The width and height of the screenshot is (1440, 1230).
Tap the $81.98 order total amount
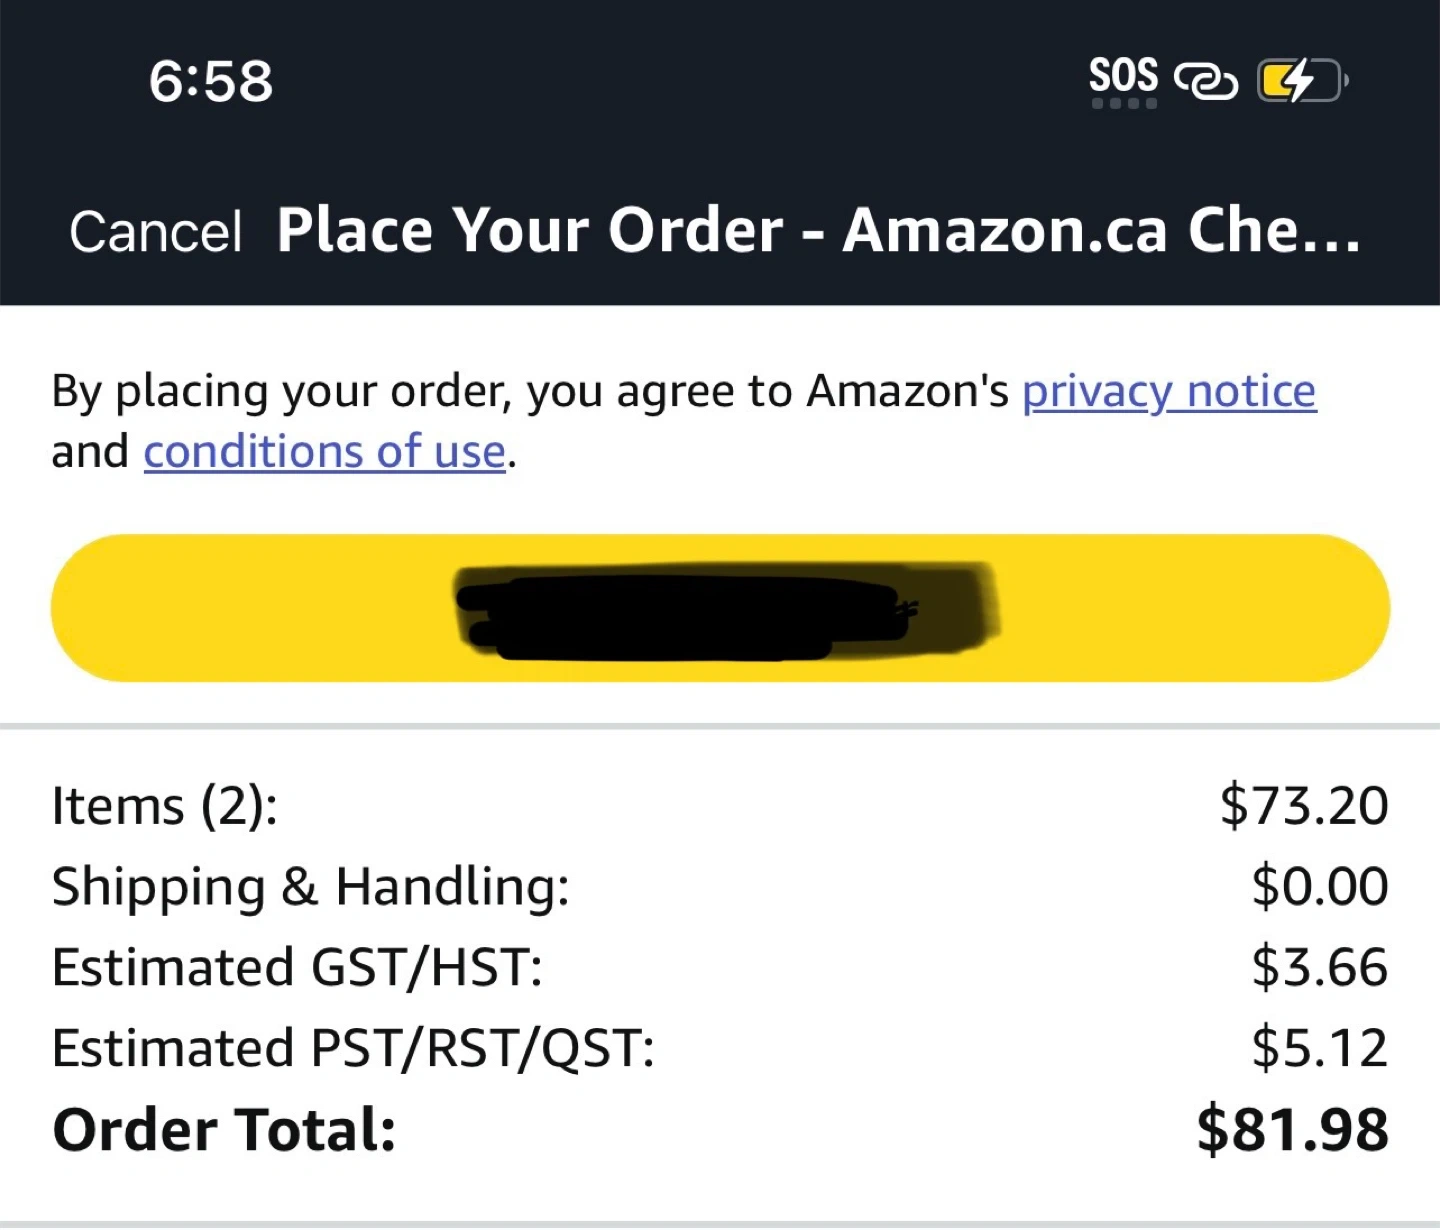(x=1292, y=1131)
